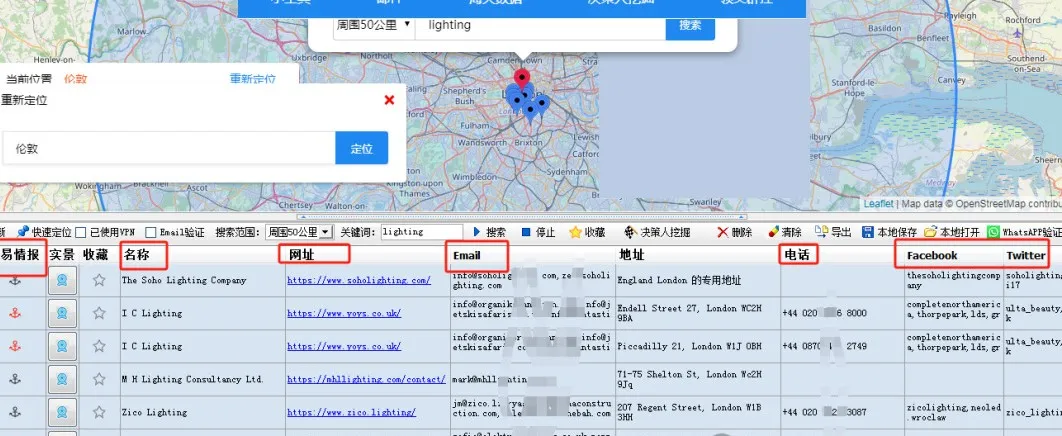Open yoys.co.uk link in Piccadilly row
1062x436 pixels.
click(x=344, y=346)
